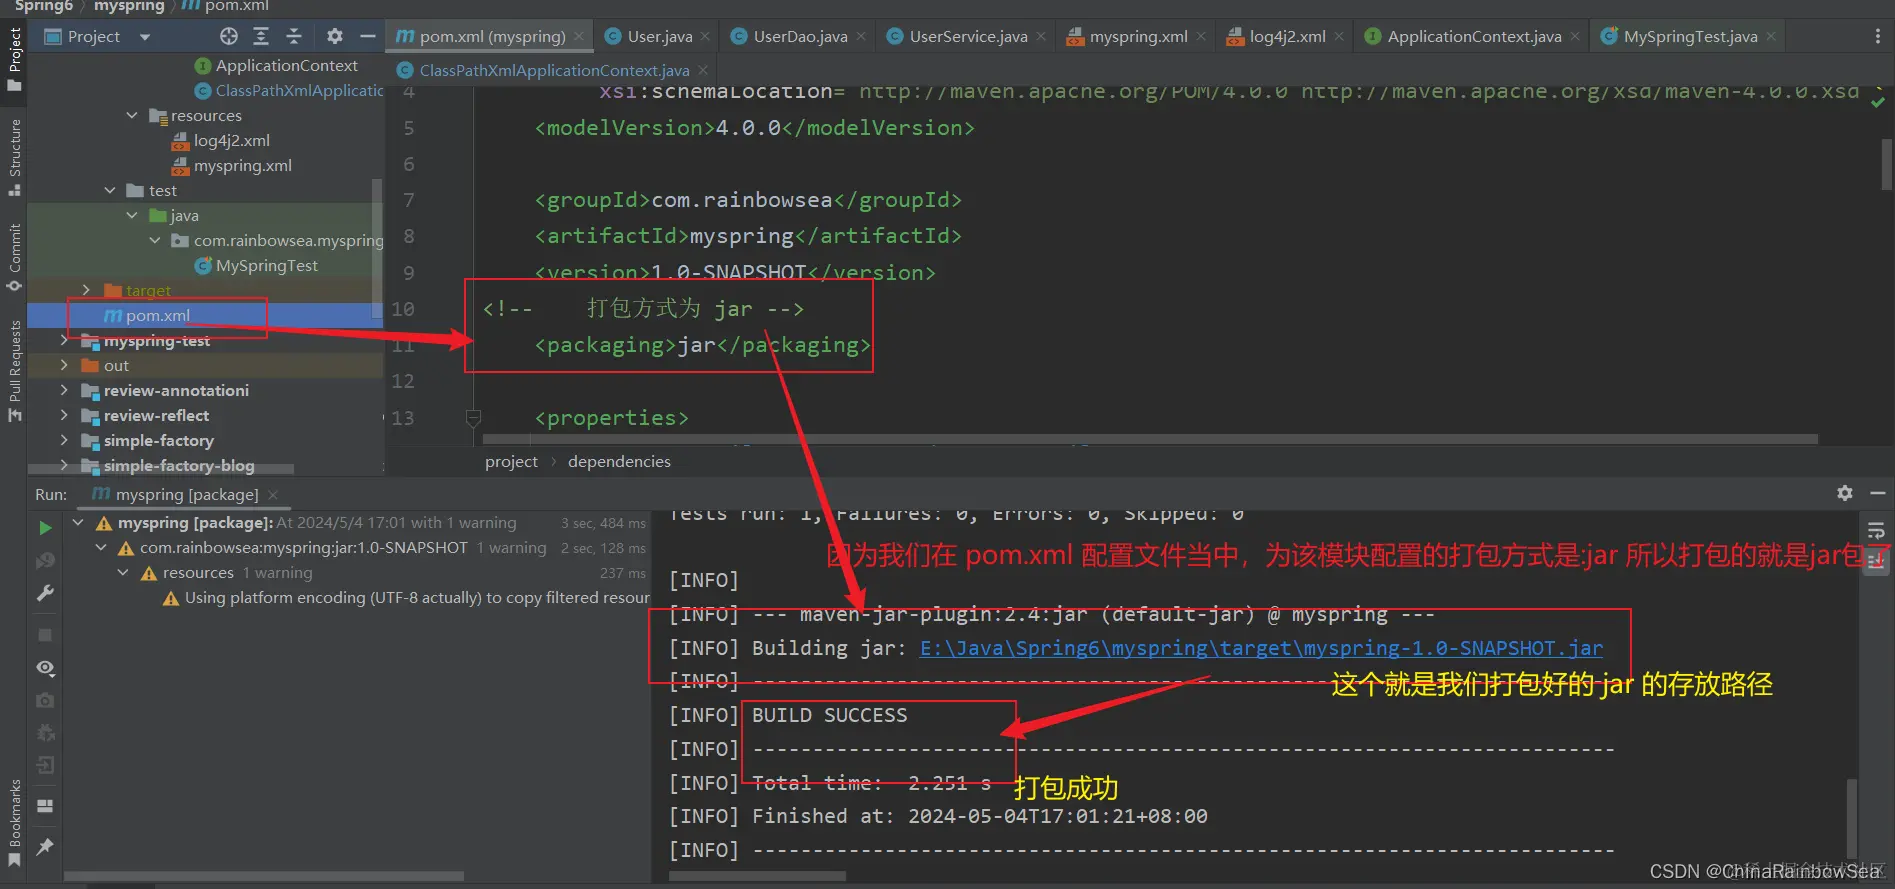Image resolution: width=1895 pixels, height=889 pixels.
Task: Collapse the java folder under test
Action: (x=132, y=216)
